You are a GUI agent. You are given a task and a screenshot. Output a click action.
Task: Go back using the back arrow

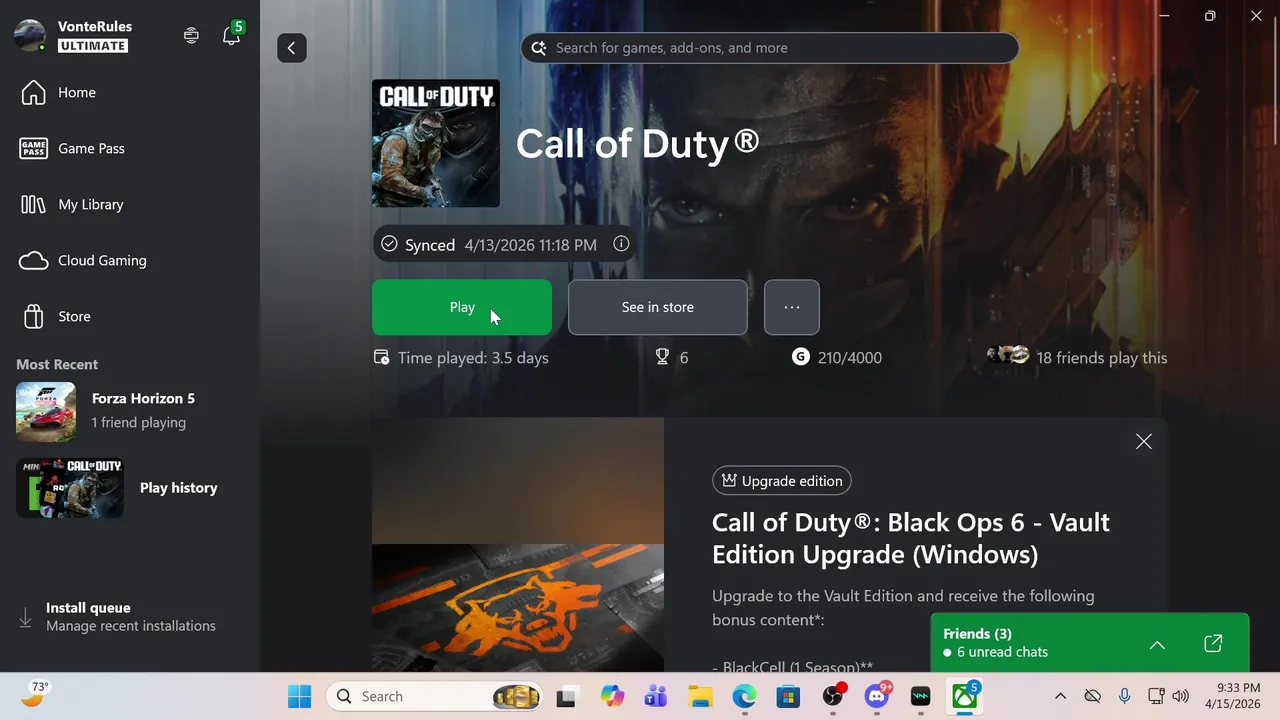292,48
